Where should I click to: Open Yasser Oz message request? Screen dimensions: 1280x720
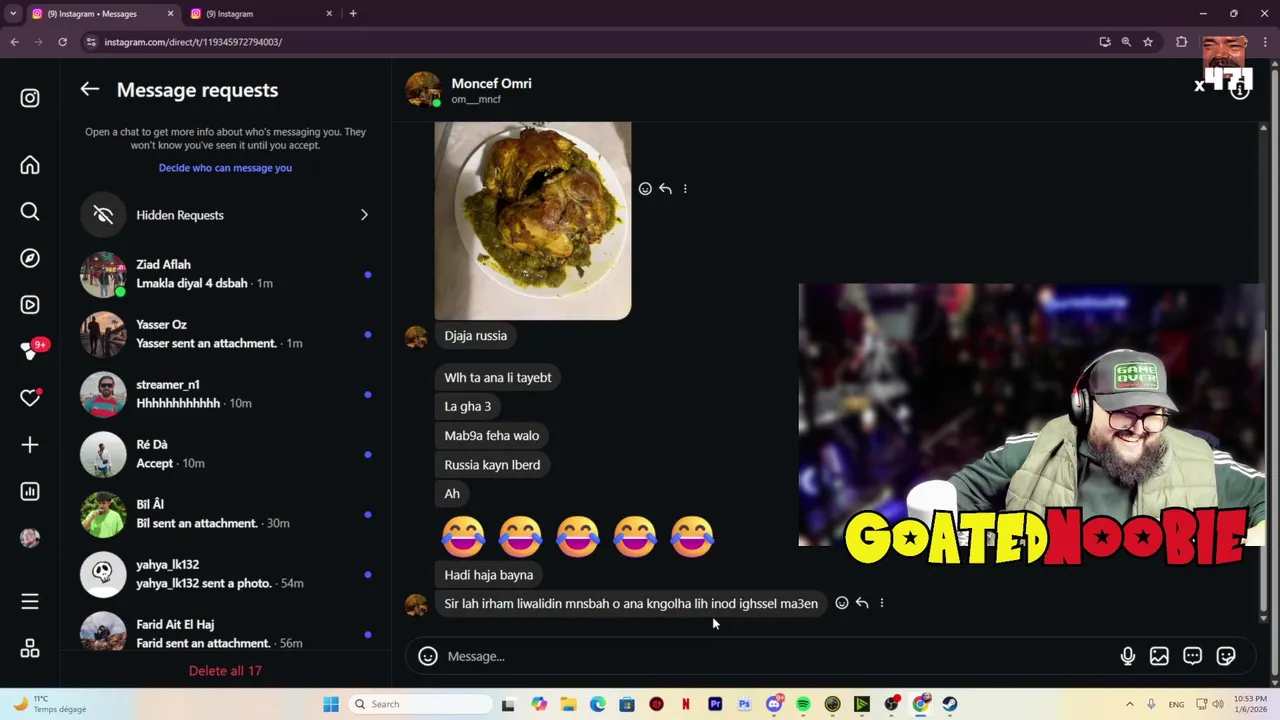click(225, 334)
